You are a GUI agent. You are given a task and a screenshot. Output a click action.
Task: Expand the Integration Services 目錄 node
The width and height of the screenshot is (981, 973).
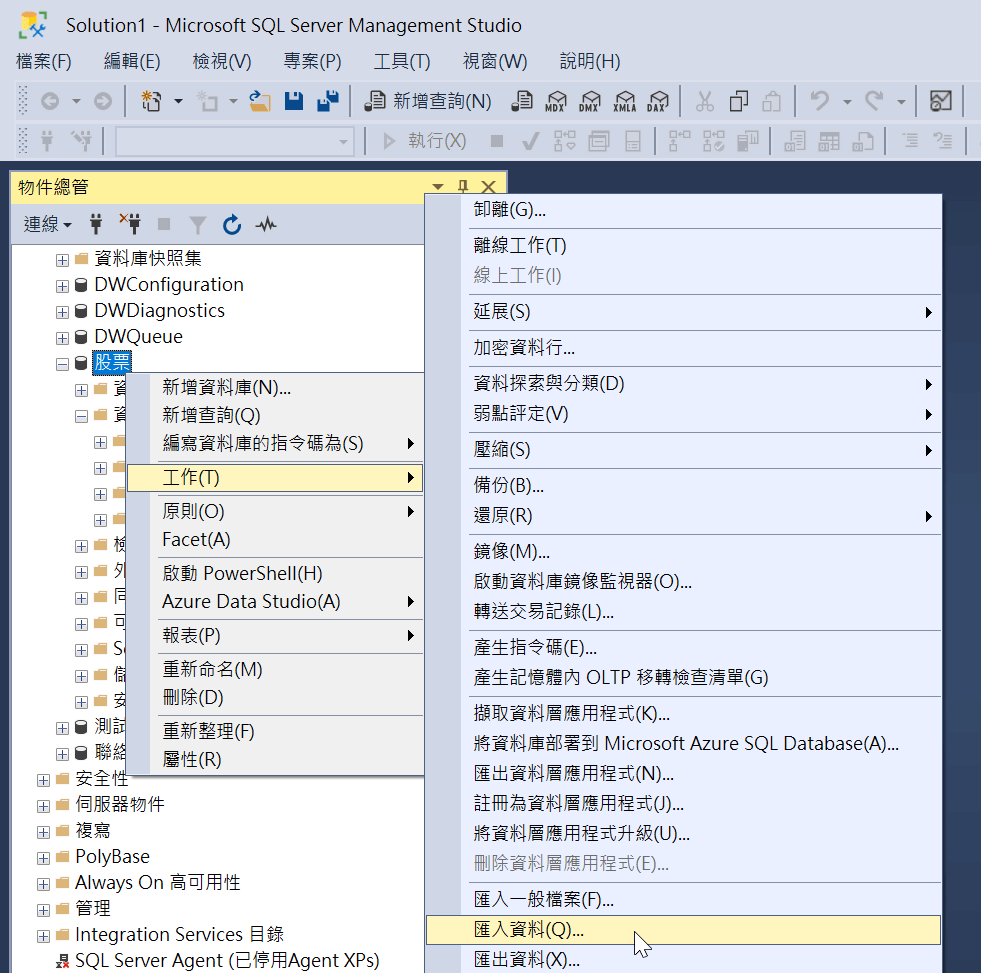pyautogui.click(x=43, y=936)
